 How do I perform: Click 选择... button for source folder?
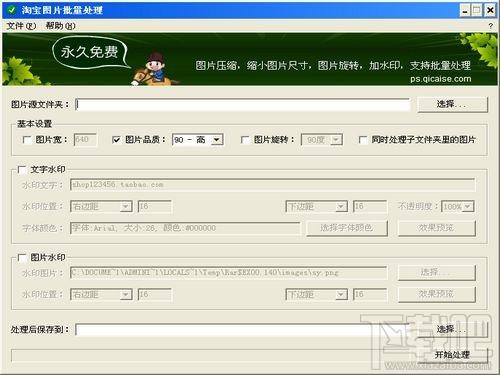(452, 104)
